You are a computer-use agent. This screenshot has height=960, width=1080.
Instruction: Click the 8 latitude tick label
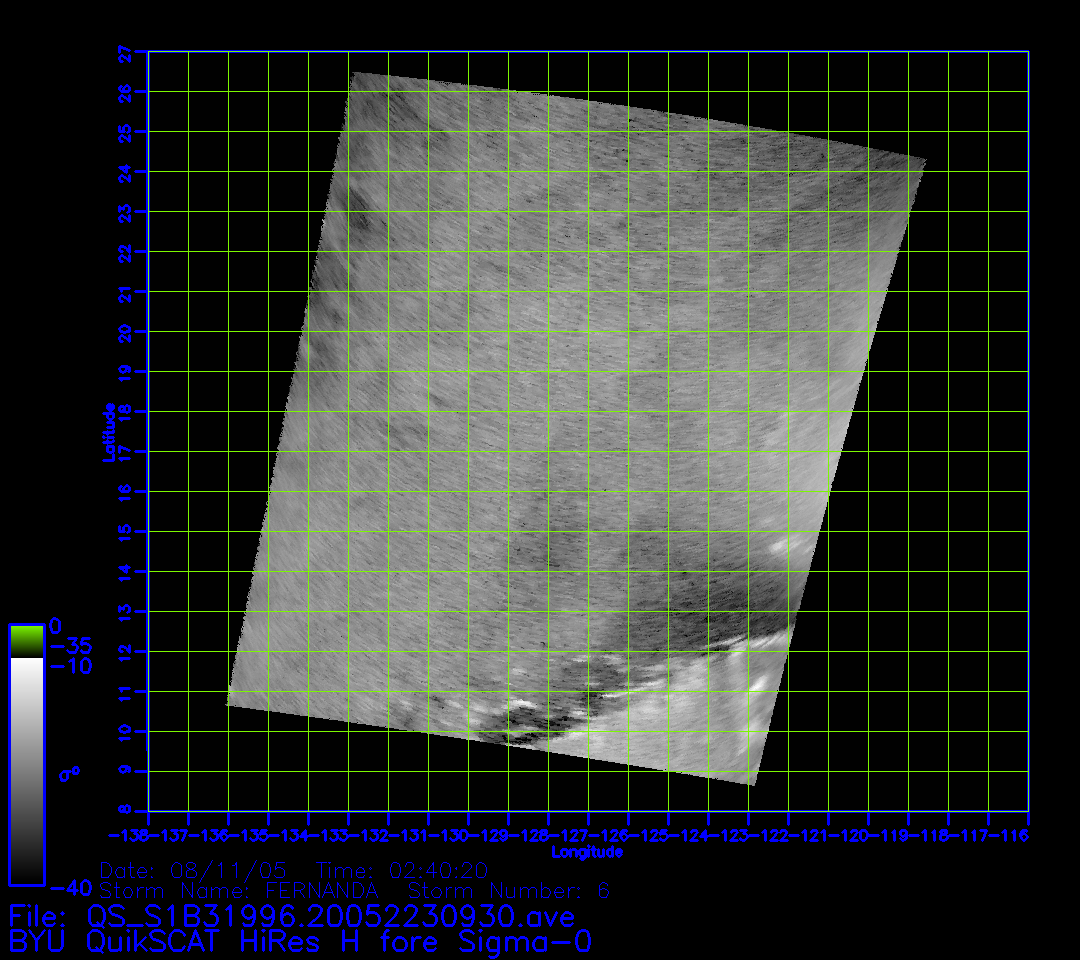point(125,811)
